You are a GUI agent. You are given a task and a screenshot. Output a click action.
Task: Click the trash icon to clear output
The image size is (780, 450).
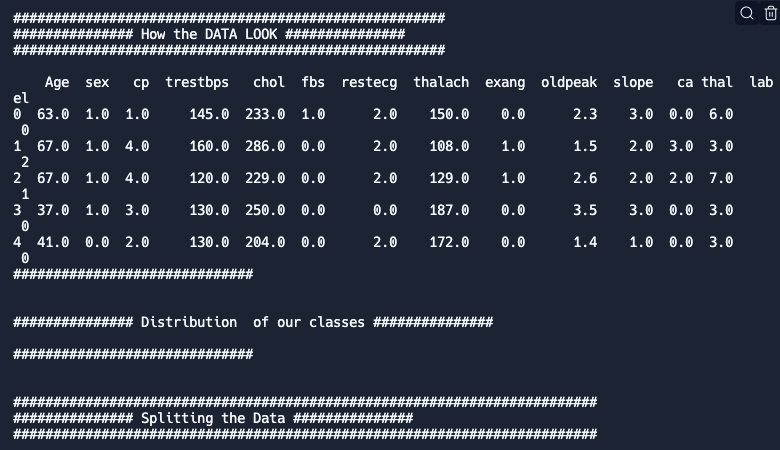[770, 13]
